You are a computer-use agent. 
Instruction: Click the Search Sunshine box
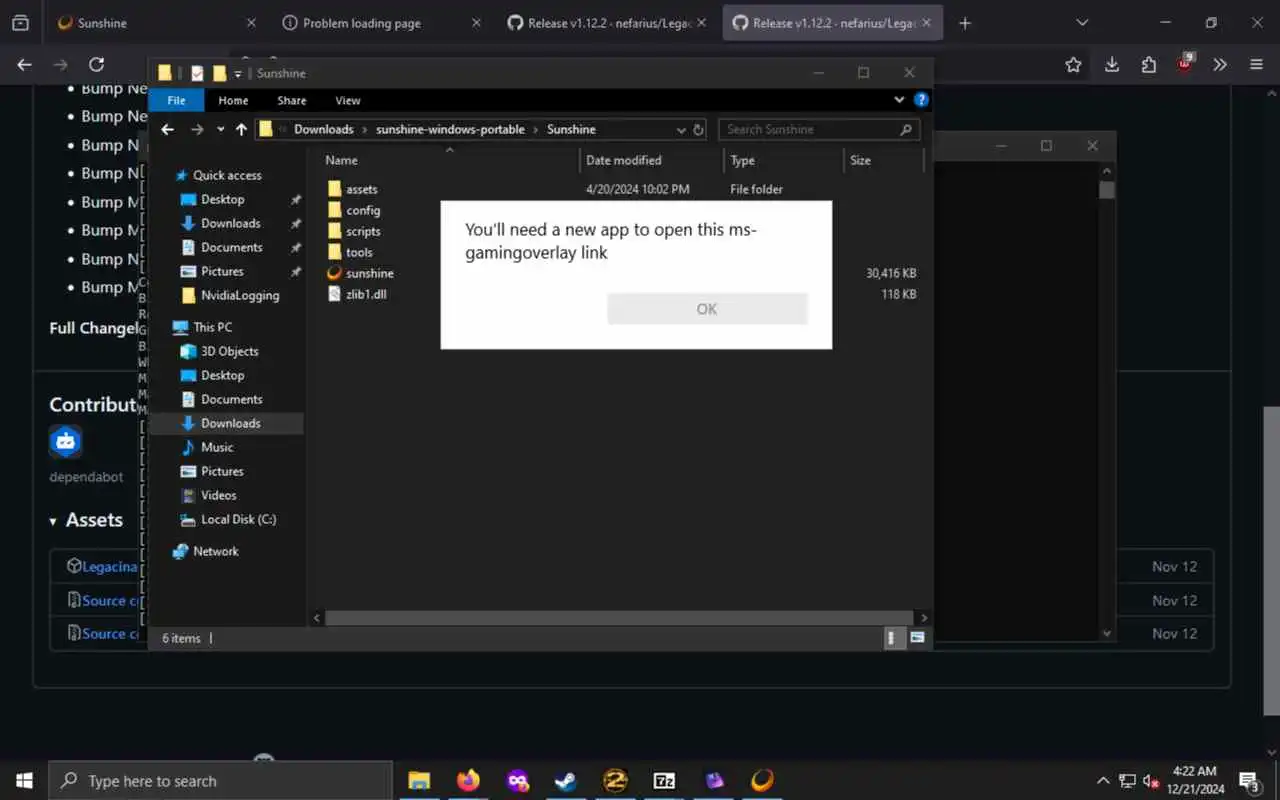pyautogui.click(x=818, y=129)
